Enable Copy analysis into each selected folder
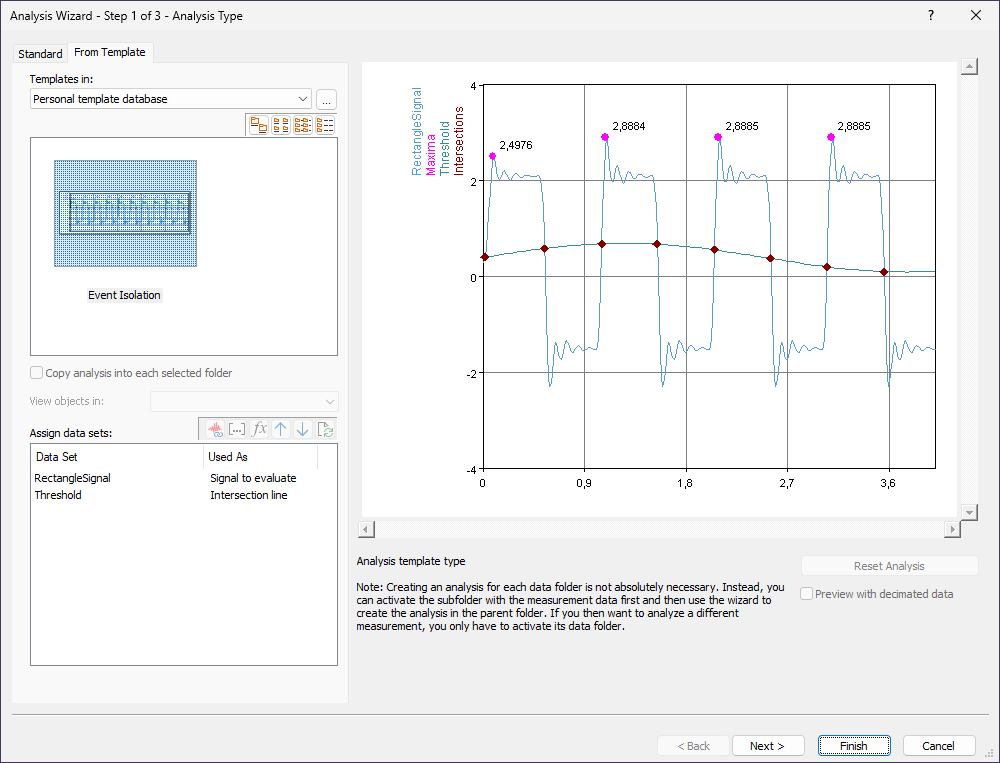1000x763 pixels. click(x=37, y=373)
